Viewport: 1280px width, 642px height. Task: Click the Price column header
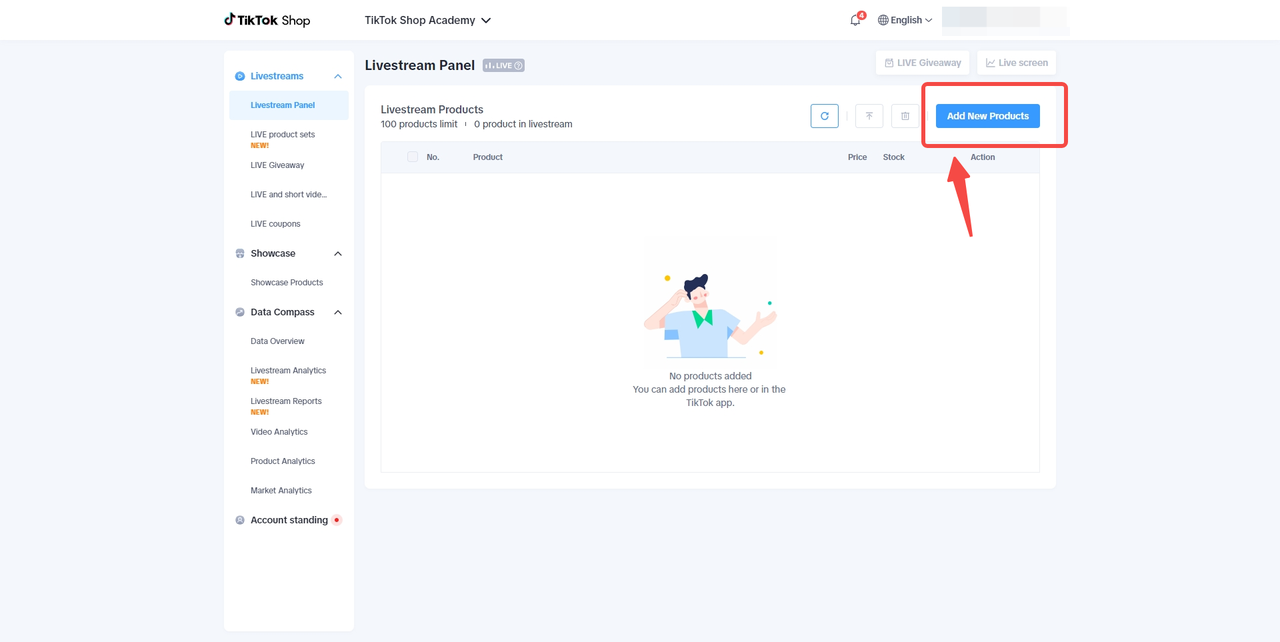[x=857, y=157]
